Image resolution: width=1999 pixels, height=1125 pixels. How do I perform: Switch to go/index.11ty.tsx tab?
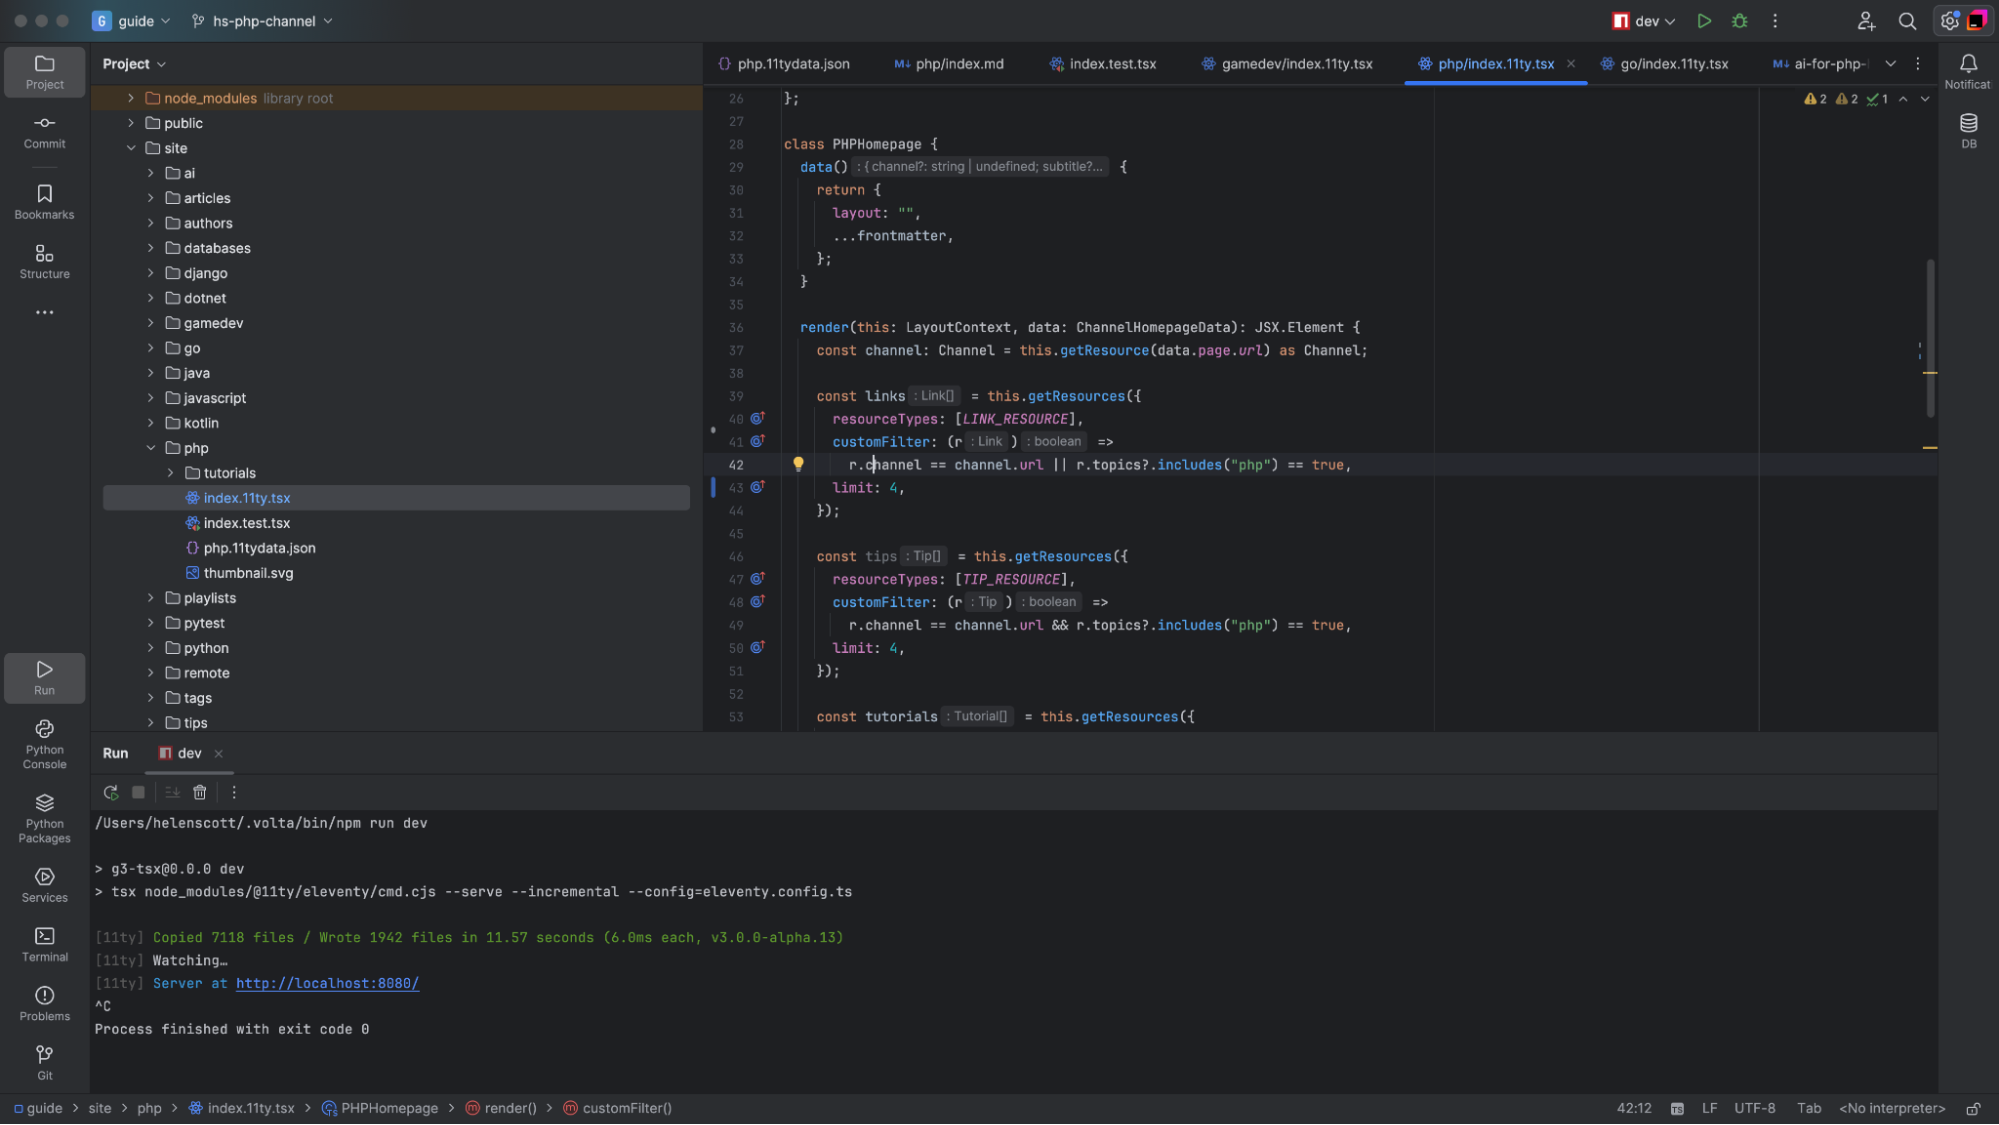(1664, 64)
